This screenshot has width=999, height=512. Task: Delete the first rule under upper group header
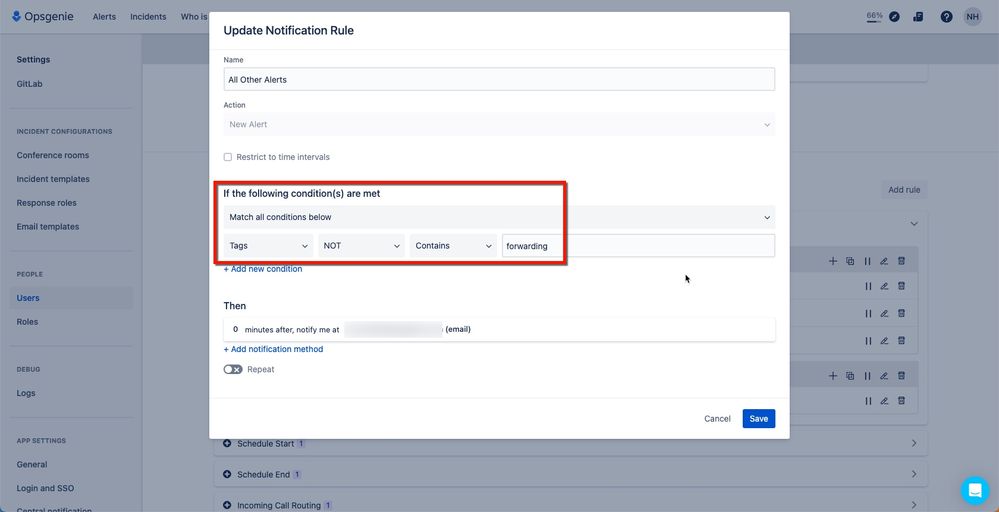point(902,287)
